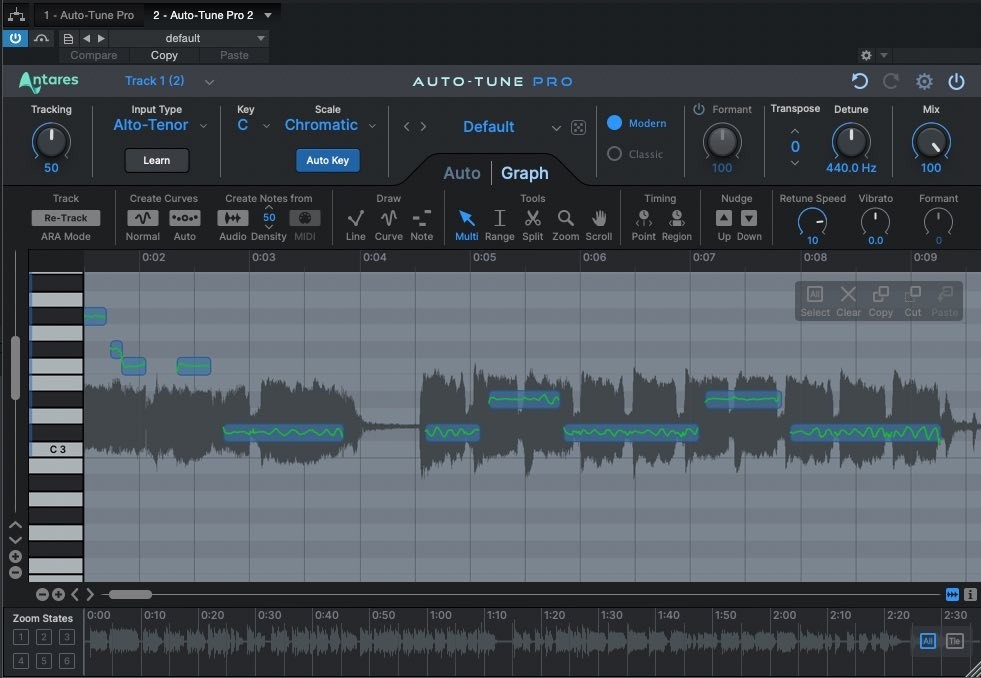Screen dimensions: 981x678
Task: Click the host Copy menu item
Action: tap(164, 55)
